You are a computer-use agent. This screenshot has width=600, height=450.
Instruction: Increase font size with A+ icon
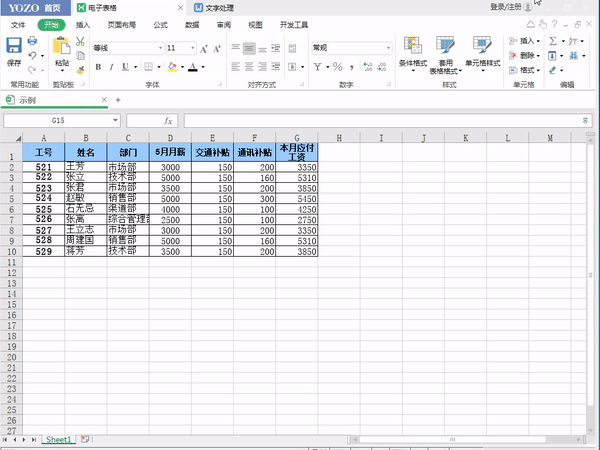pos(204,49)
